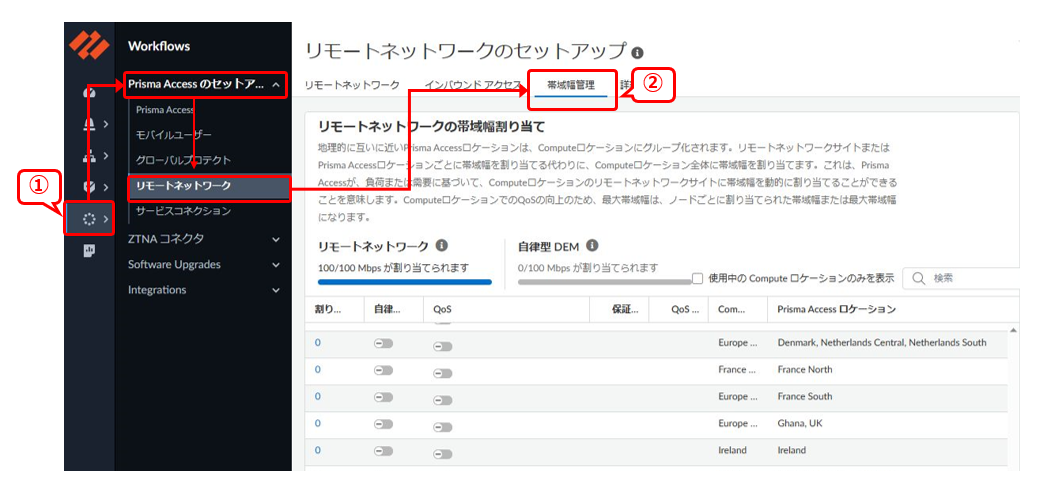
Task: Click info icon beside リモートネットワーク bandwidth label
Action: (442, 245)
